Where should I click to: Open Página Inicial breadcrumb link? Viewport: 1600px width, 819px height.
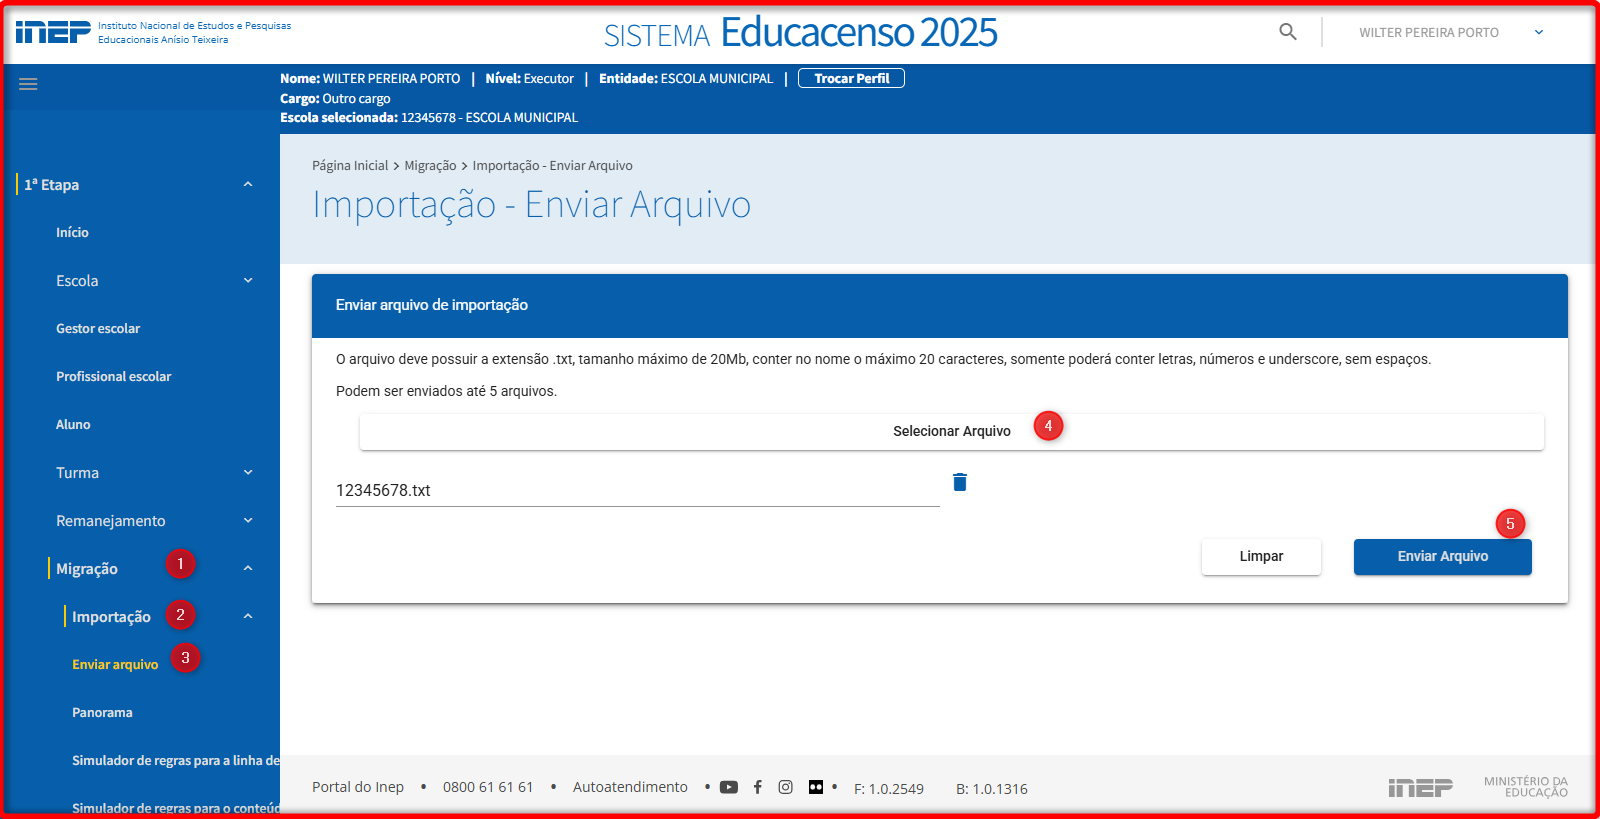[350, 166]
